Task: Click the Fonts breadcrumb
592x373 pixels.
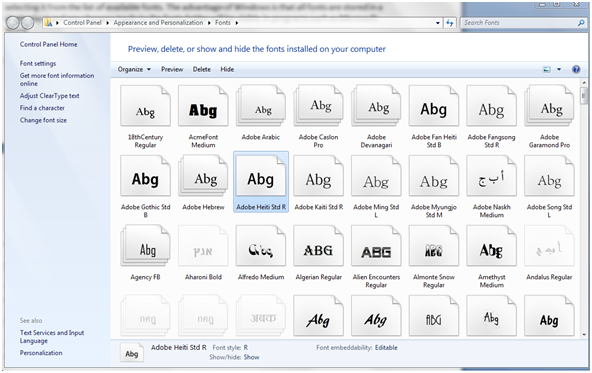Action: [223, 23]
